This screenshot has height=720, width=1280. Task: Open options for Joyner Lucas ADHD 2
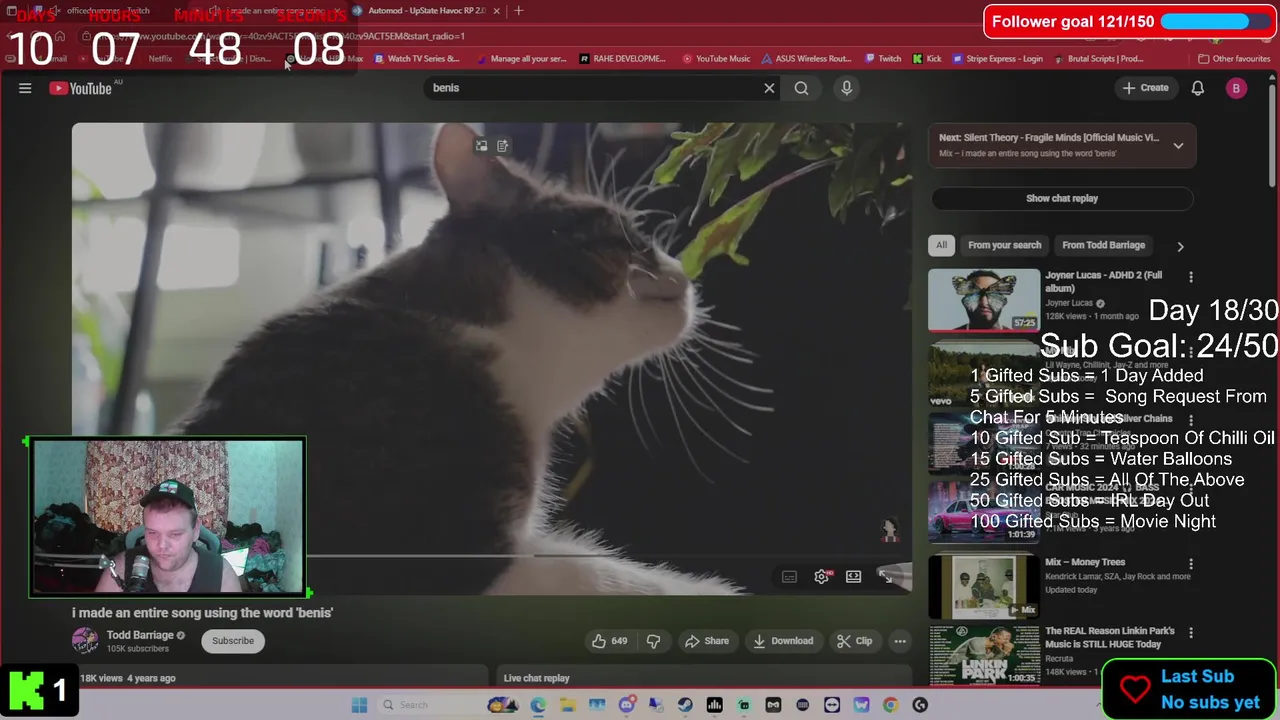pyautogui.click(x=1190, y=276)
